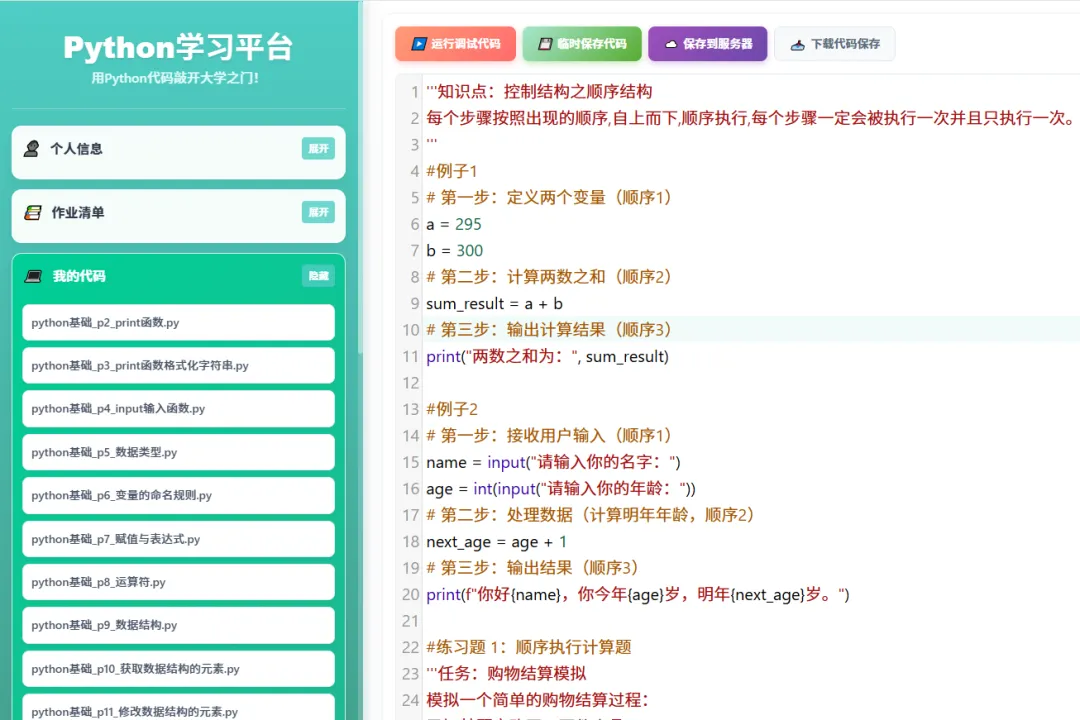Image resolution: width=1080 pixels, height=720 pixels.
Task: Open python基础_p7_赋值与表达式.py
Action: click(178, 539)
